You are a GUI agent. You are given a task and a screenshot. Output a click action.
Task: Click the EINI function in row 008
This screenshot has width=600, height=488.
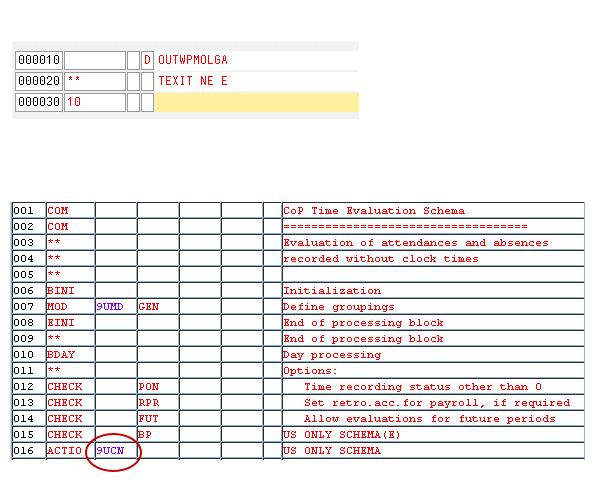(x=61, y=323)
